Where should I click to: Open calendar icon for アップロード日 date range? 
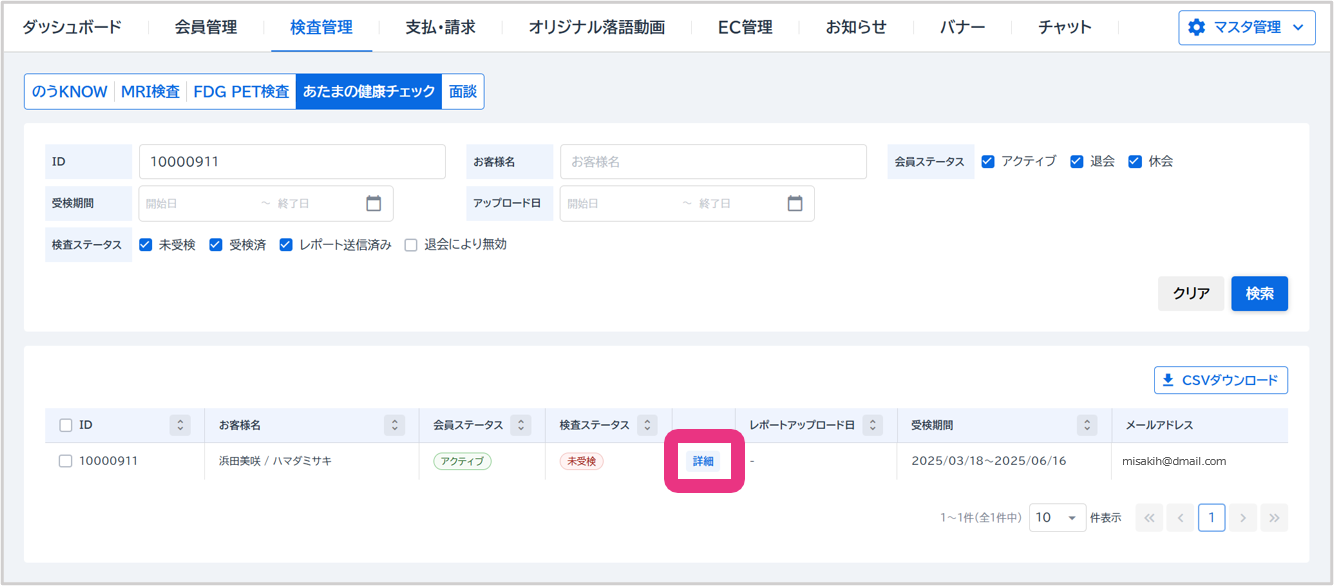coord(795,203)
